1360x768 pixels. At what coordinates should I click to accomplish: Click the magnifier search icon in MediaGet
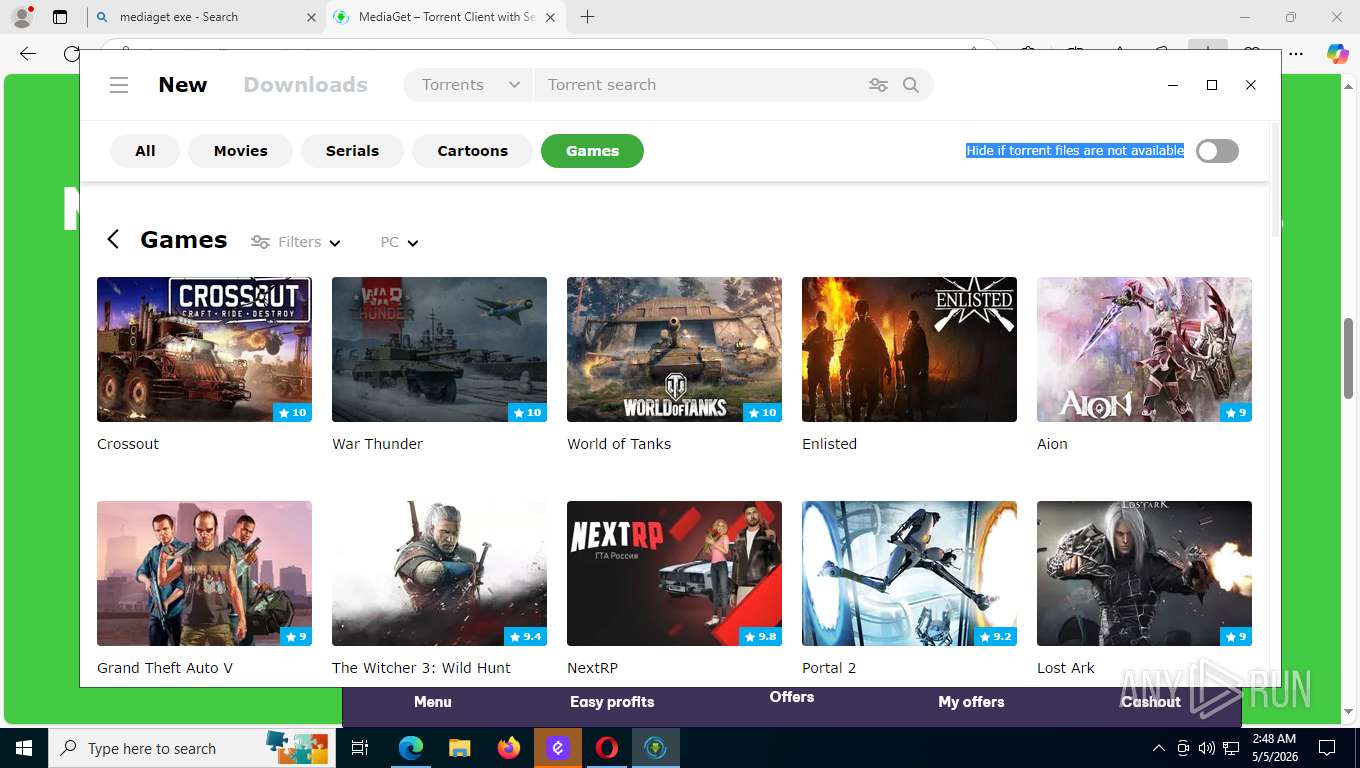click(x=911, y=85)
